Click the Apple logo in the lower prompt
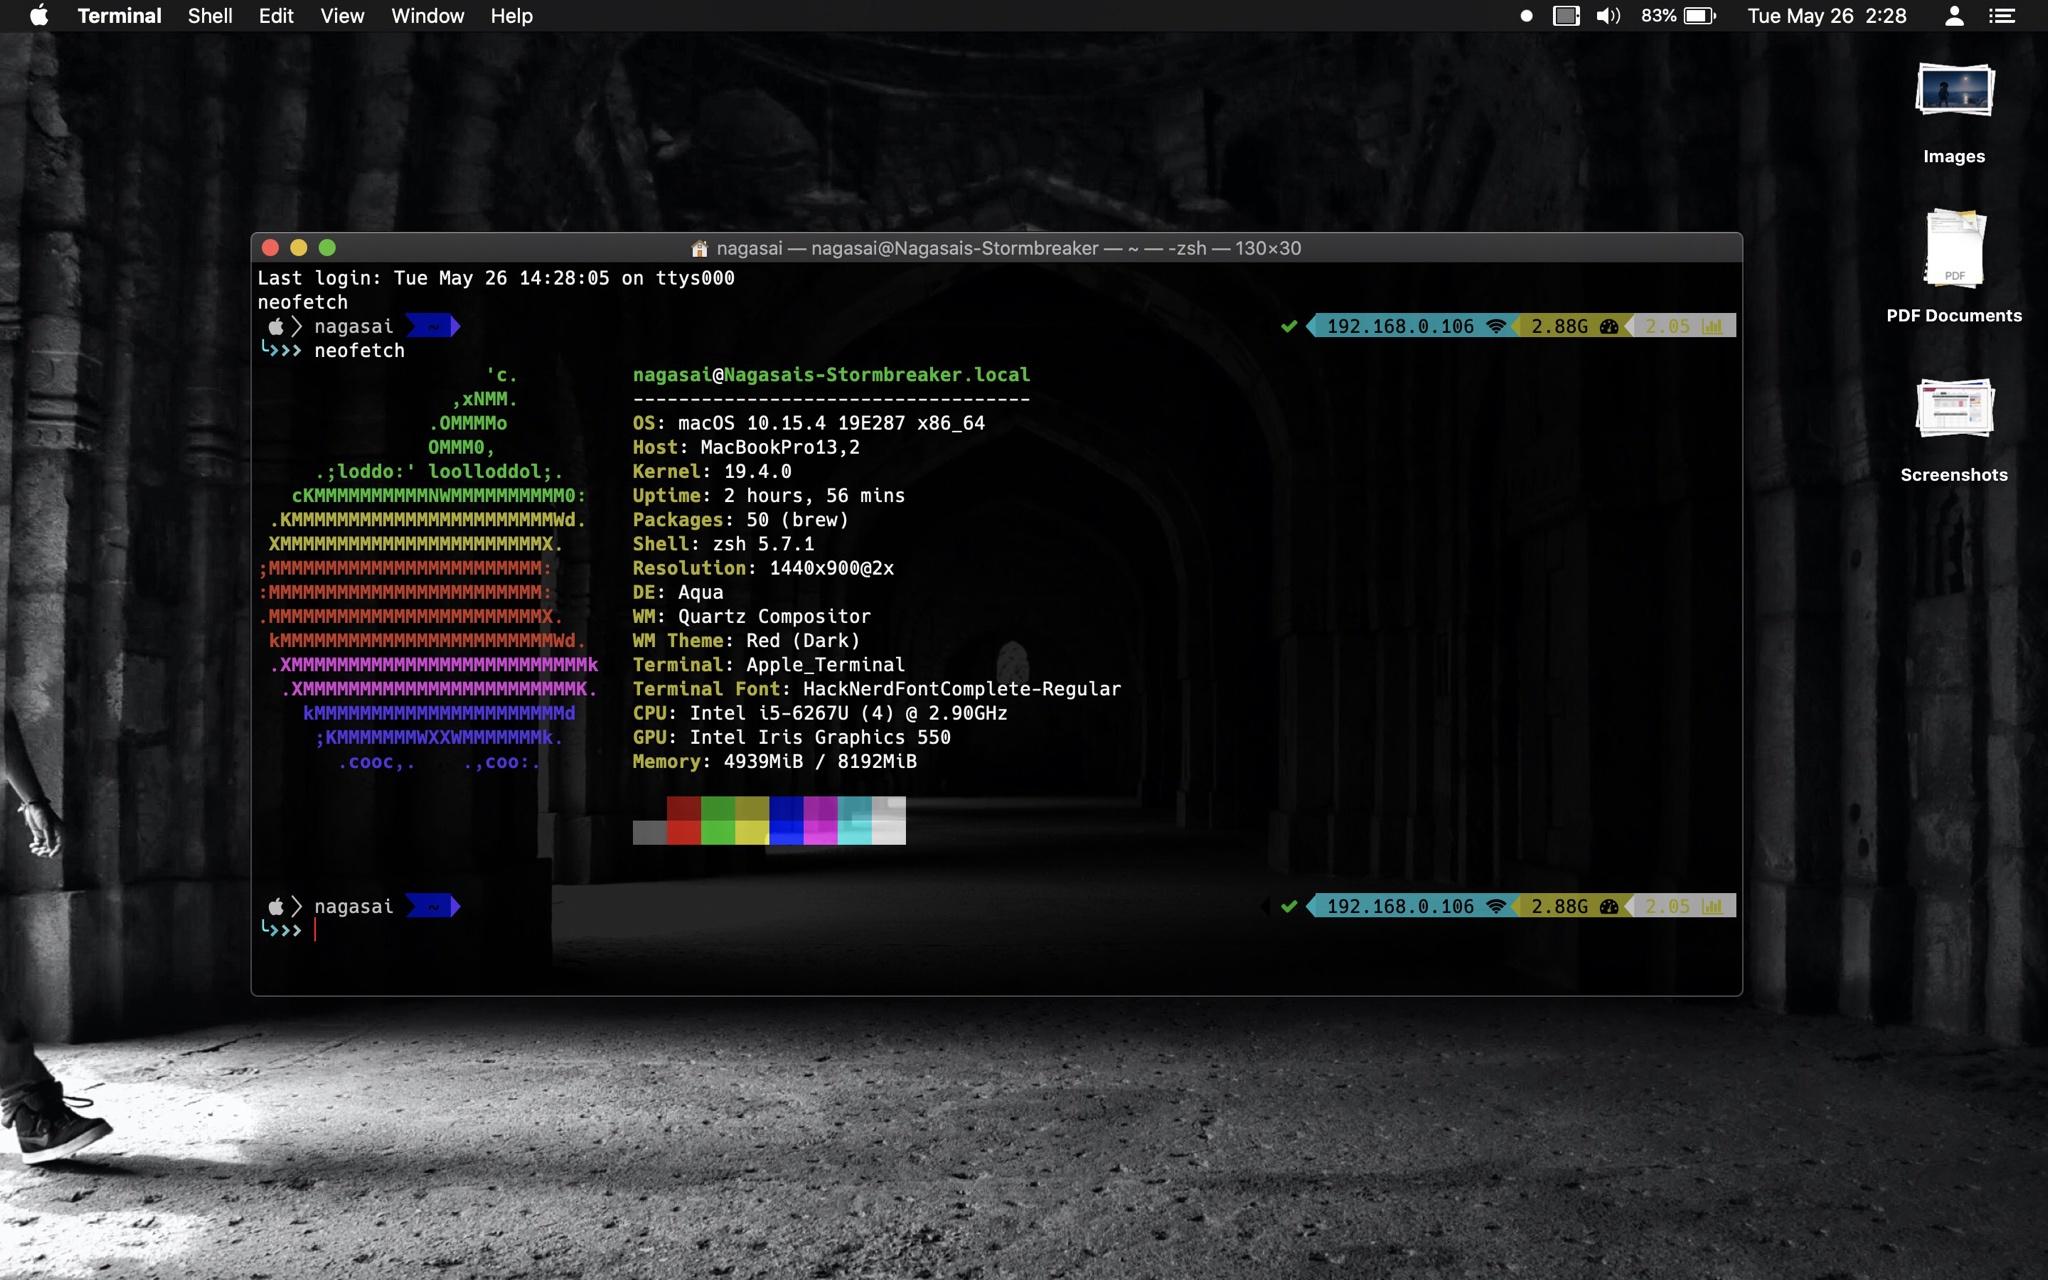This screenshot has height=1280, width=2048. pyautogui.click(x=276, y=906)
